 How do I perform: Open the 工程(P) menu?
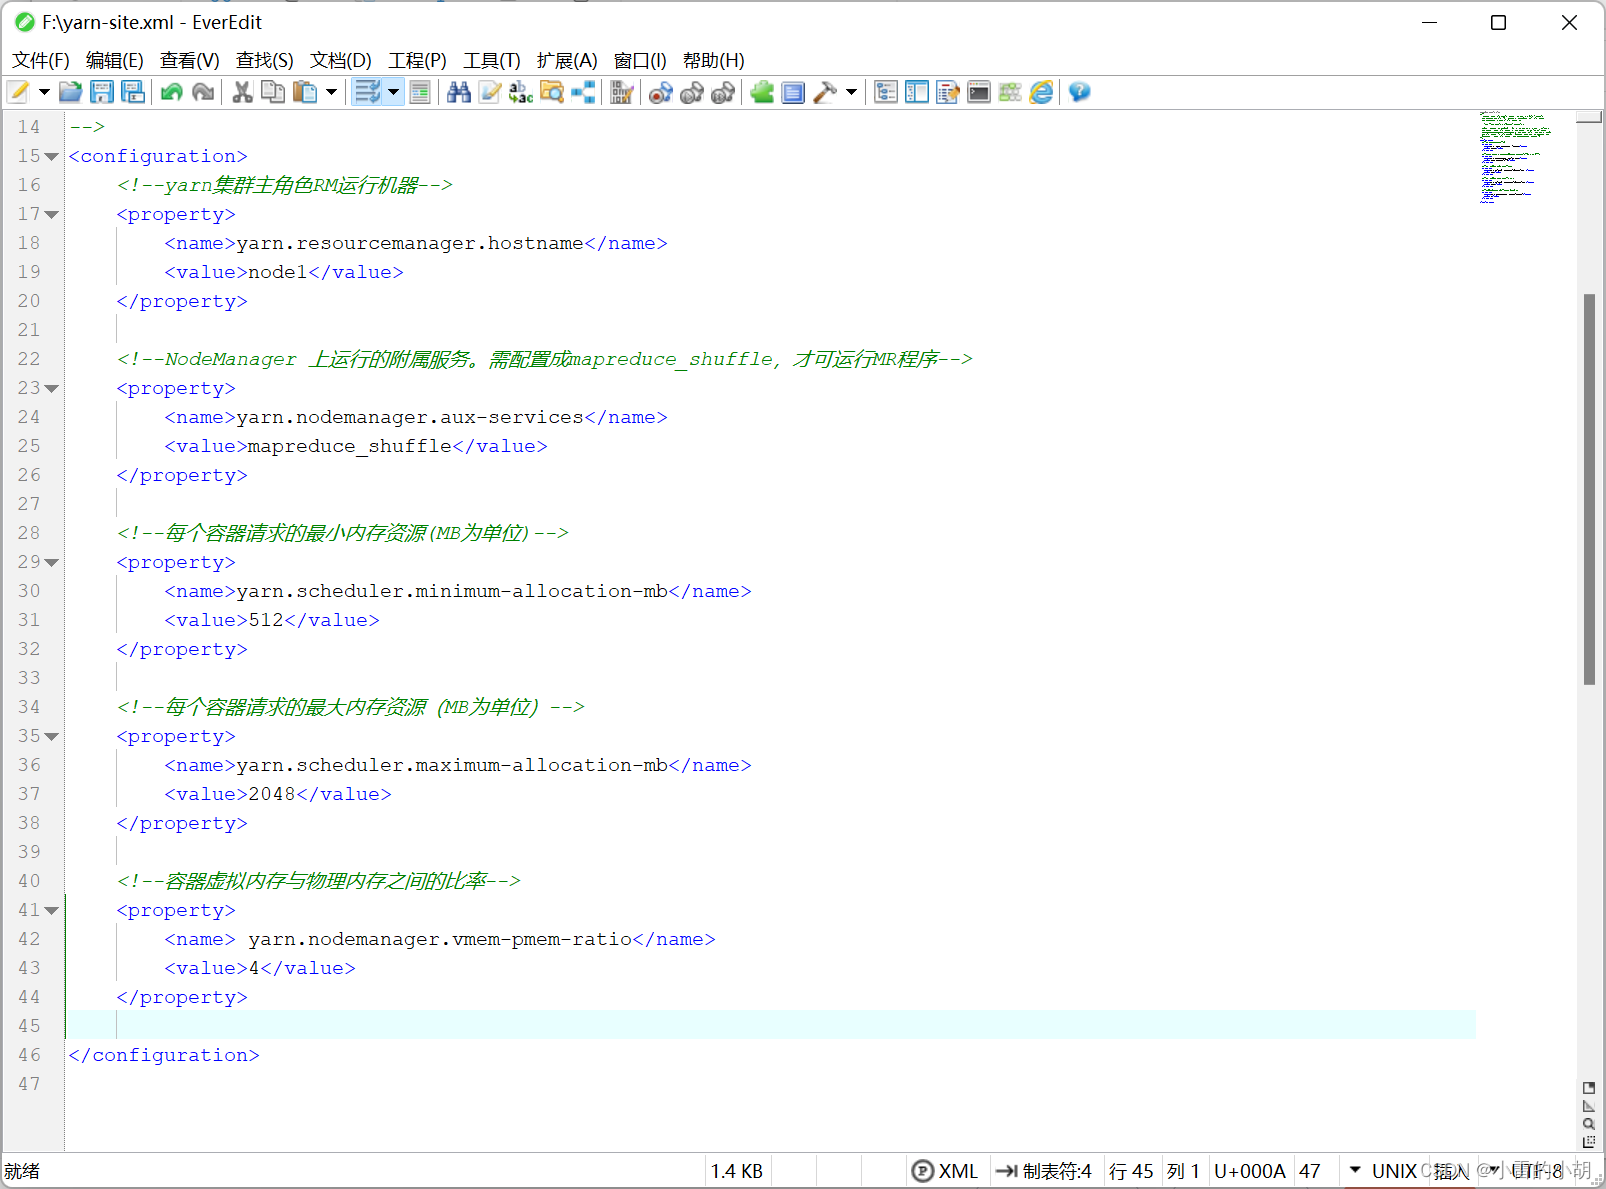418,60
